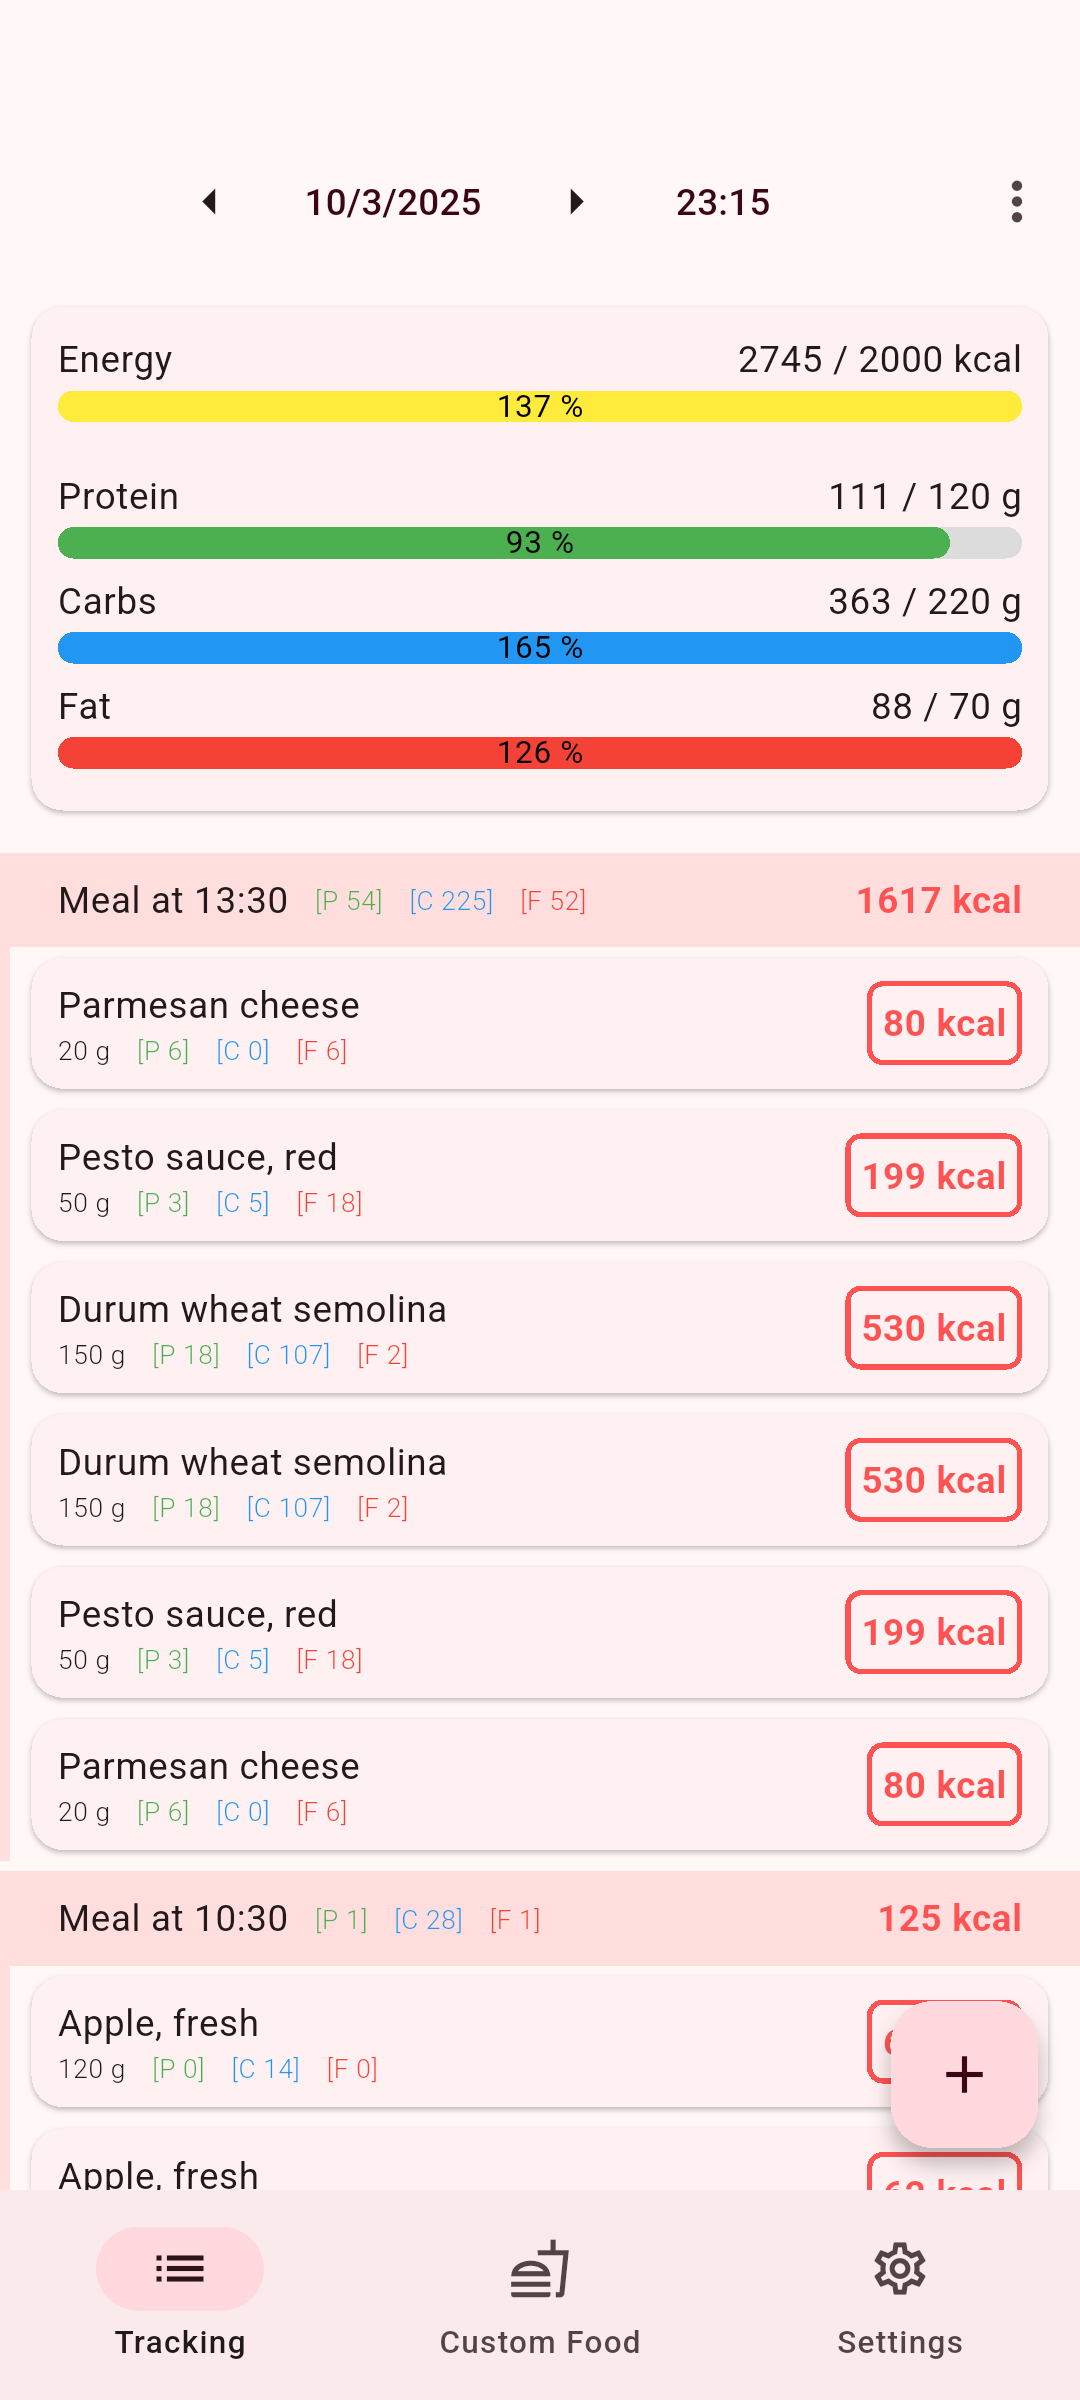Go to previous day arrow
This screenshot has width=1080, height=2400.
(210, 202)
